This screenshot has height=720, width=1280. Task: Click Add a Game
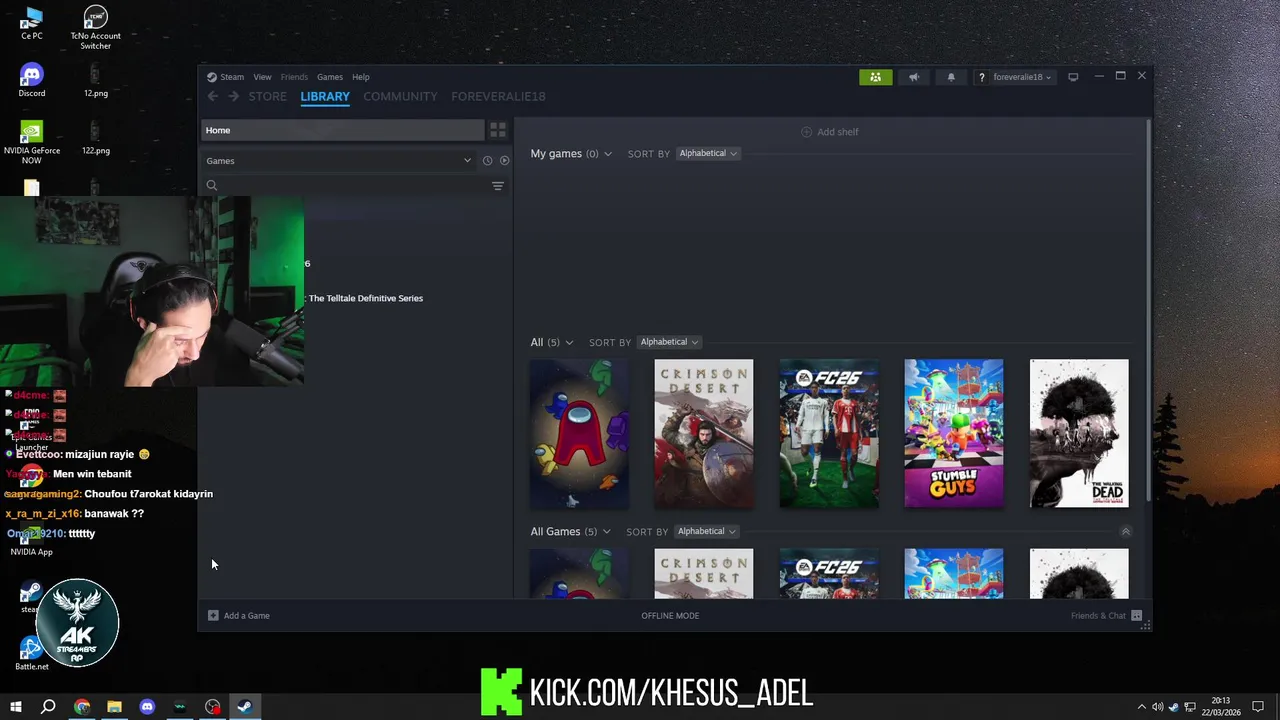(239, 616)
